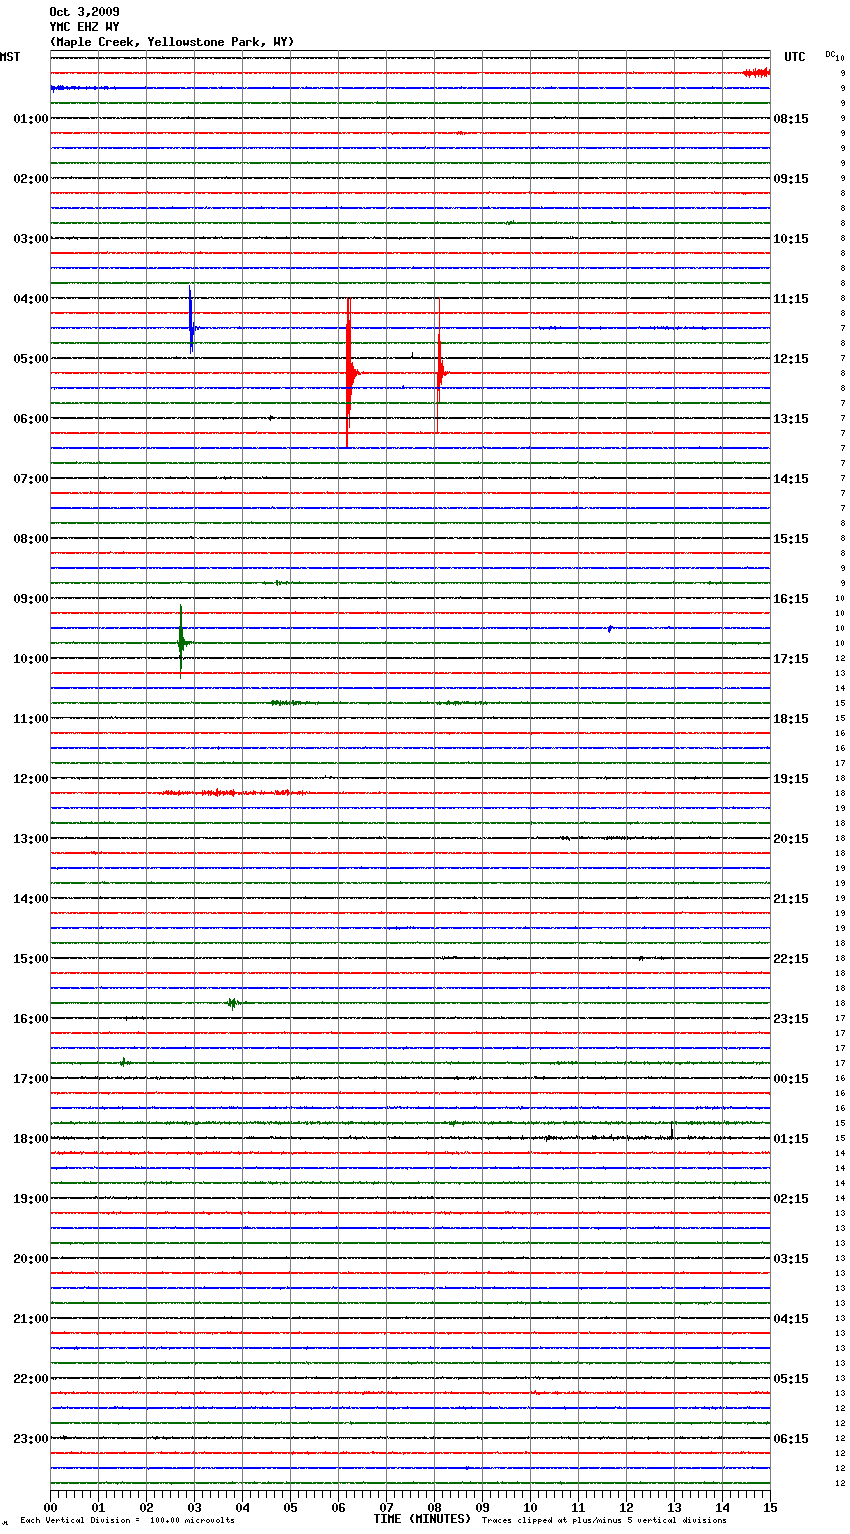850x1534 pixels.
Task: Click the x-axis minute label '00'
Action: coord(50,1507)
